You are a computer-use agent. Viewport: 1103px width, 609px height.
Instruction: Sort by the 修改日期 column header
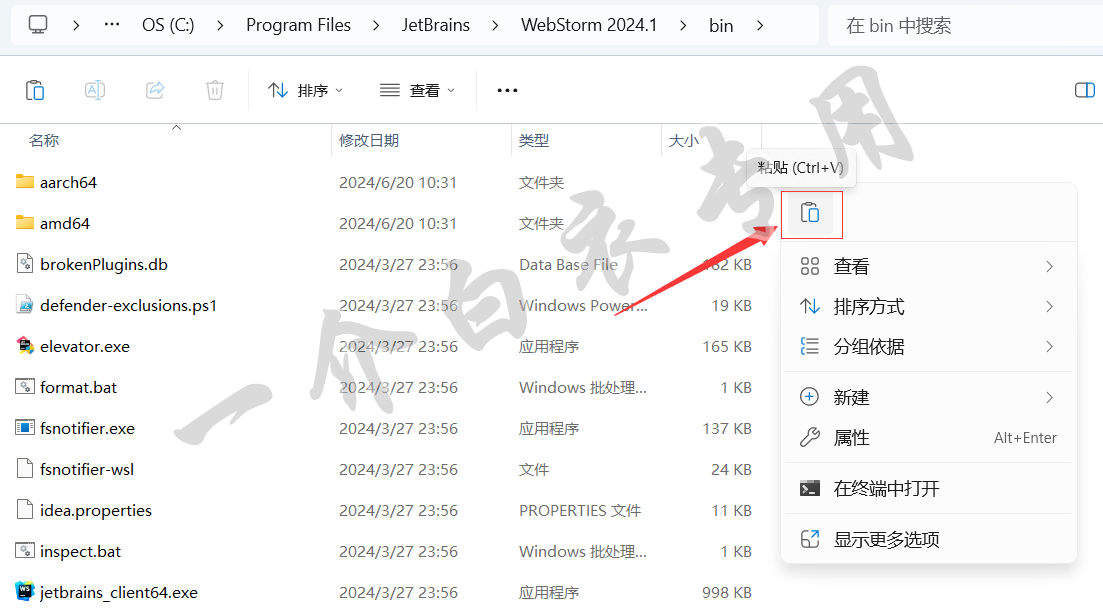(x=369, y=141)
